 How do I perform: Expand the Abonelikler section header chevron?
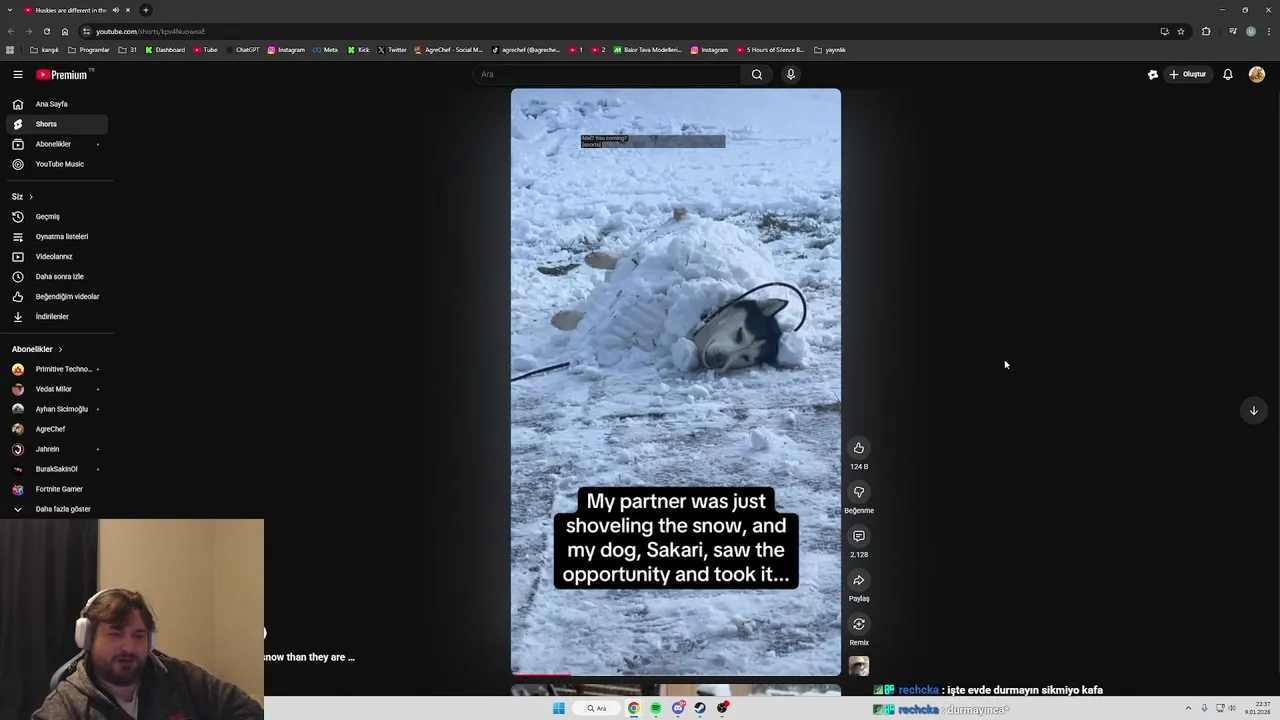[60, 349]
